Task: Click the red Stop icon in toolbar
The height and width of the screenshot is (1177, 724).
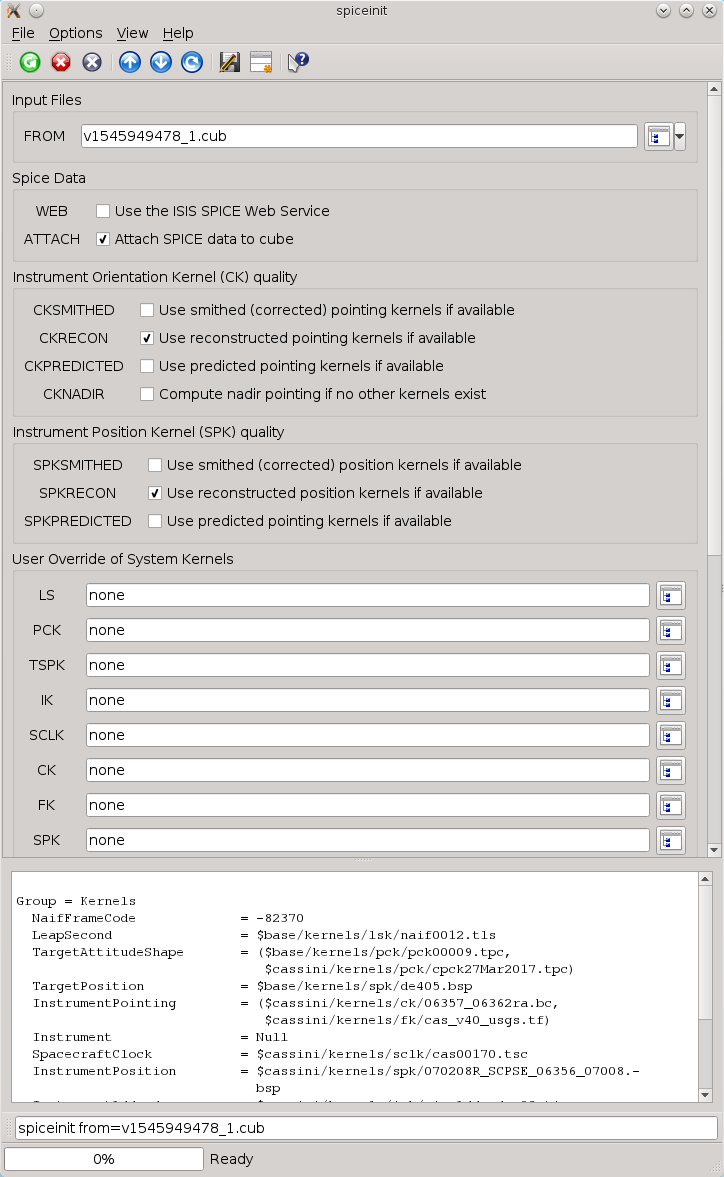Action: tap(60, 62)
